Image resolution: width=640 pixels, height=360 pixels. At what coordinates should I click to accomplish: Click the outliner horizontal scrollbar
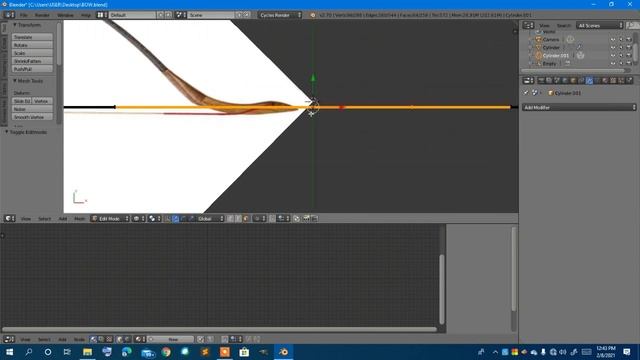click(574, 71)
